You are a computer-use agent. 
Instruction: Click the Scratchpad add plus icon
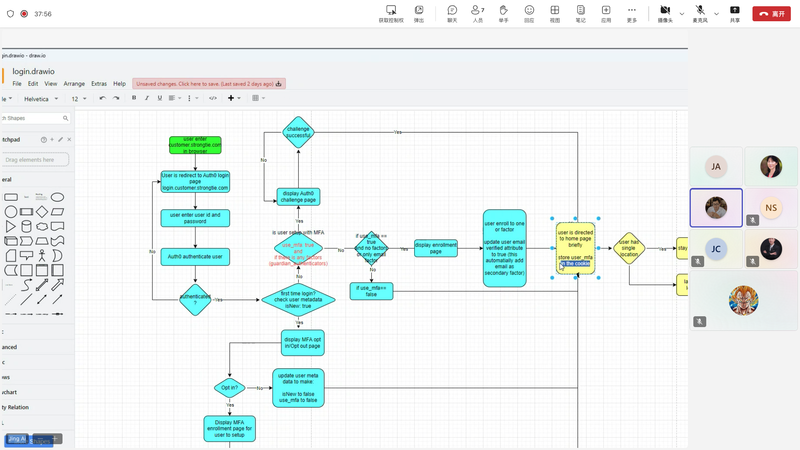(52, 140)
